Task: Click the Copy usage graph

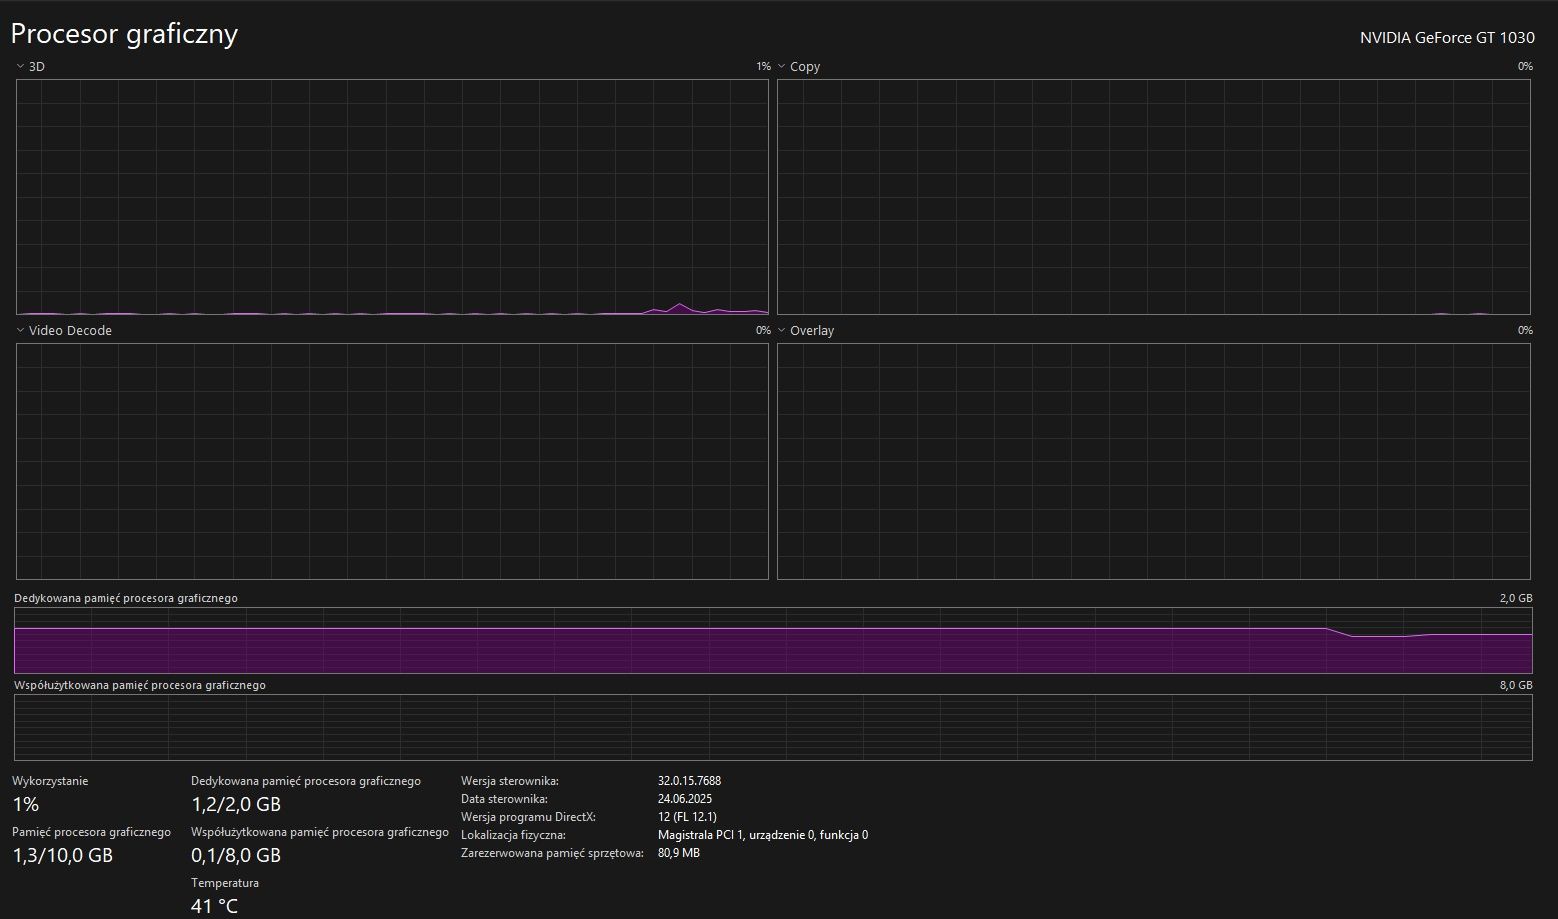Action: (1154, 197)
